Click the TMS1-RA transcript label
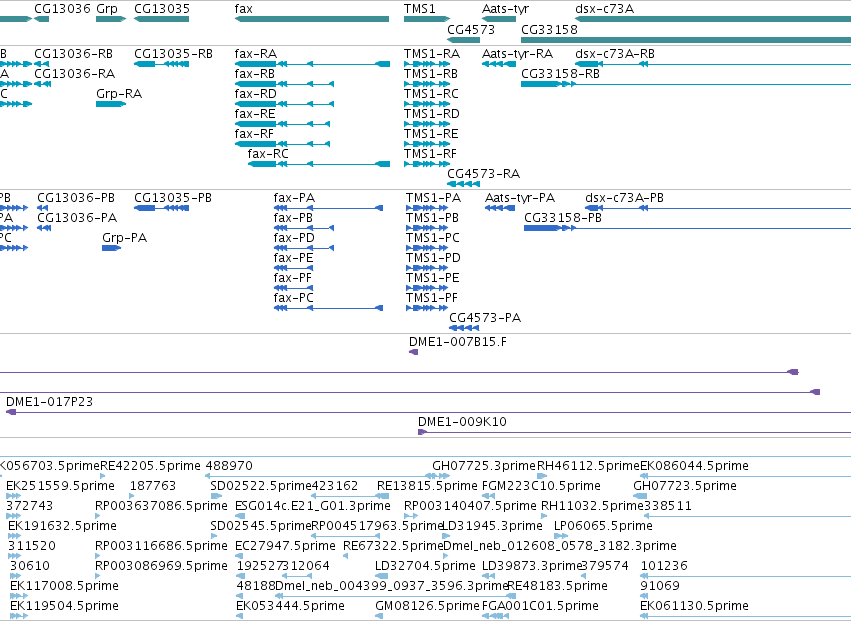Viewport: 851px width, 621px height. click(x=431, y=54)
